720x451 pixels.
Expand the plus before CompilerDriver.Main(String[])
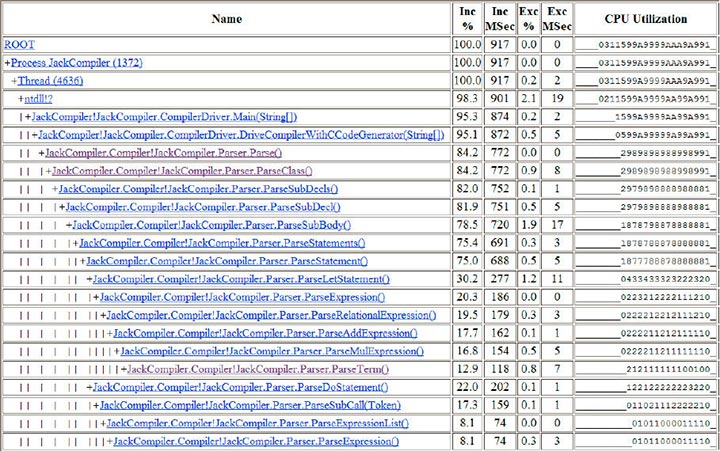click(28, 117)
